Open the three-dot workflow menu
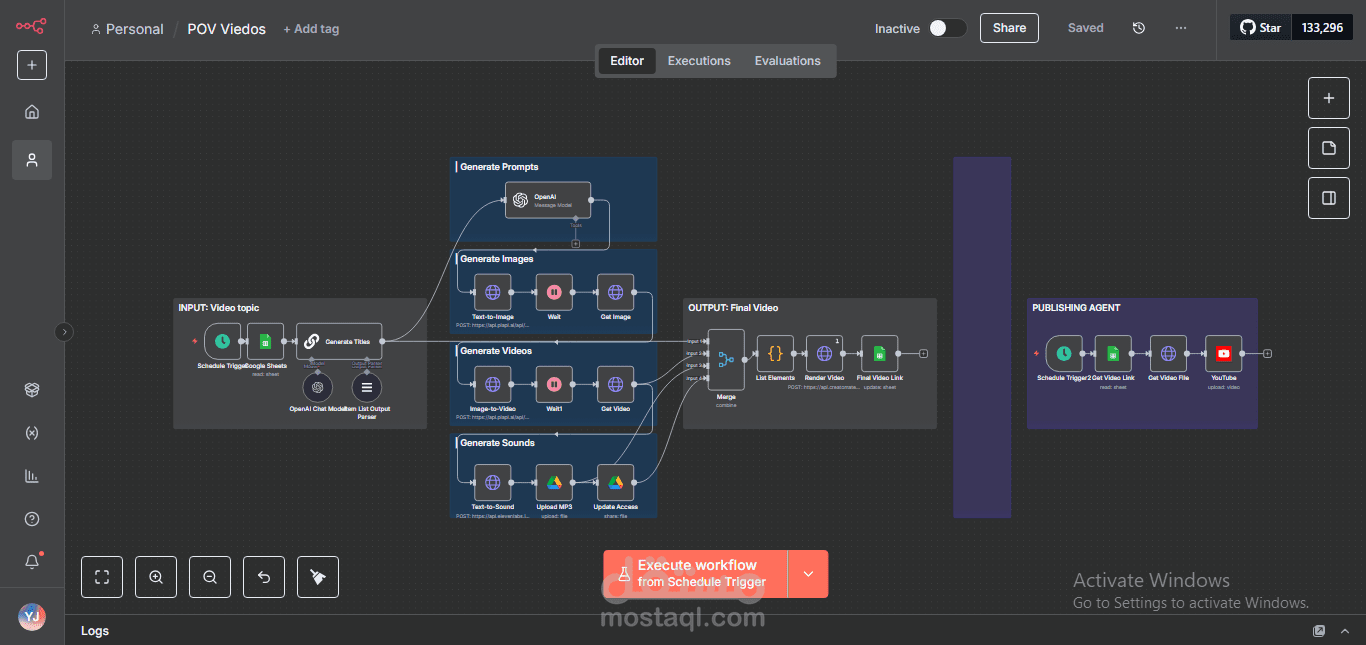 pyautogui.click(x=1181, y=28)
